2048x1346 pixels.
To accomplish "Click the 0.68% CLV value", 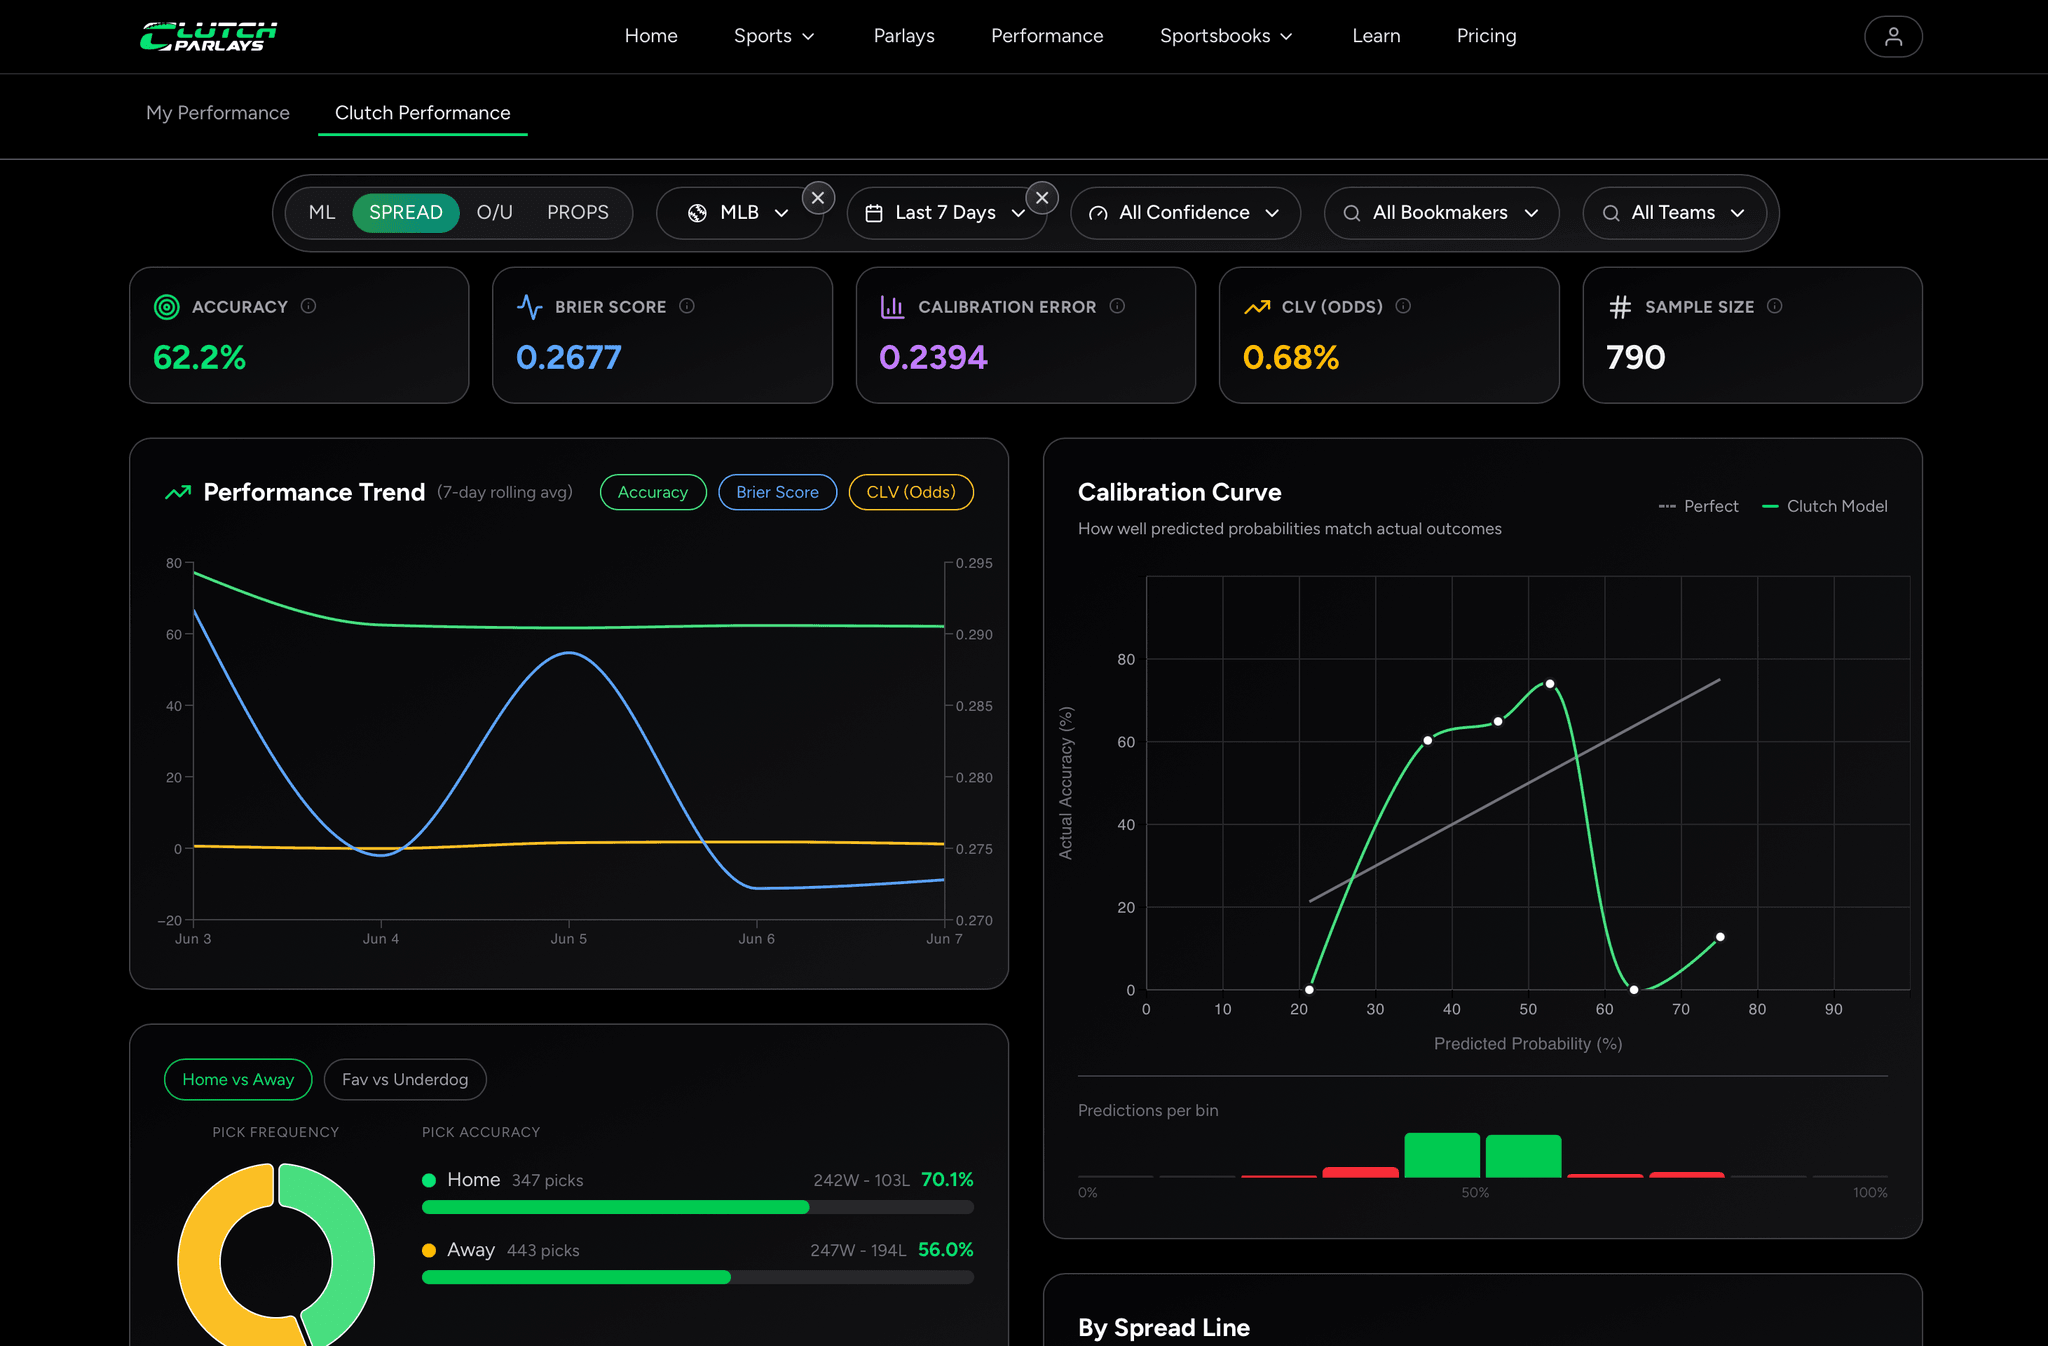I will pyautogui.click(x=1291, y=357).
